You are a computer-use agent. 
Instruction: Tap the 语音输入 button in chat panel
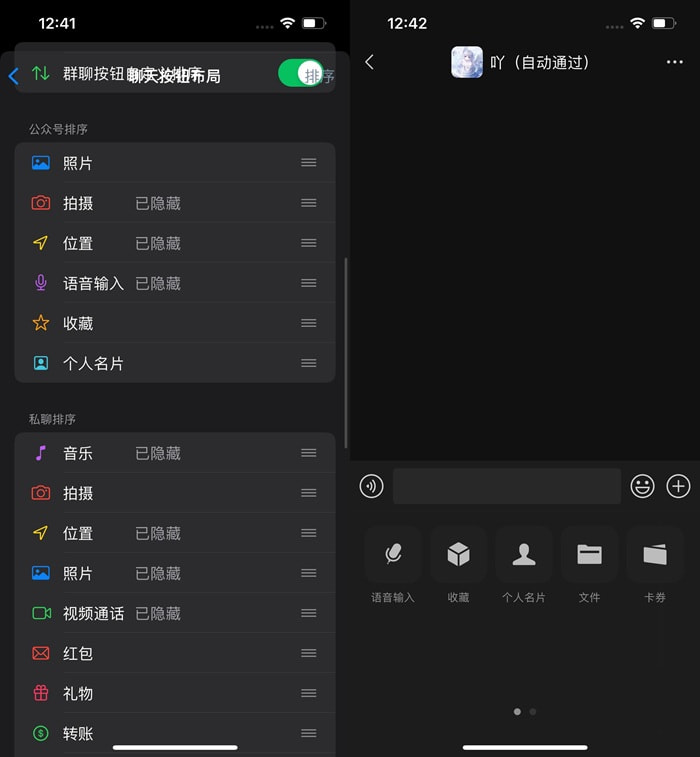[393, 554]
